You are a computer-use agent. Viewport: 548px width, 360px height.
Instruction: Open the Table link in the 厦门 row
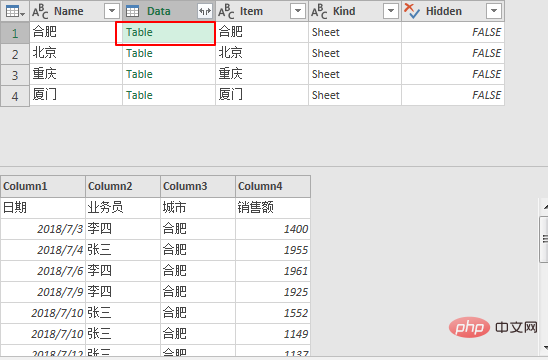pos(139,95)
